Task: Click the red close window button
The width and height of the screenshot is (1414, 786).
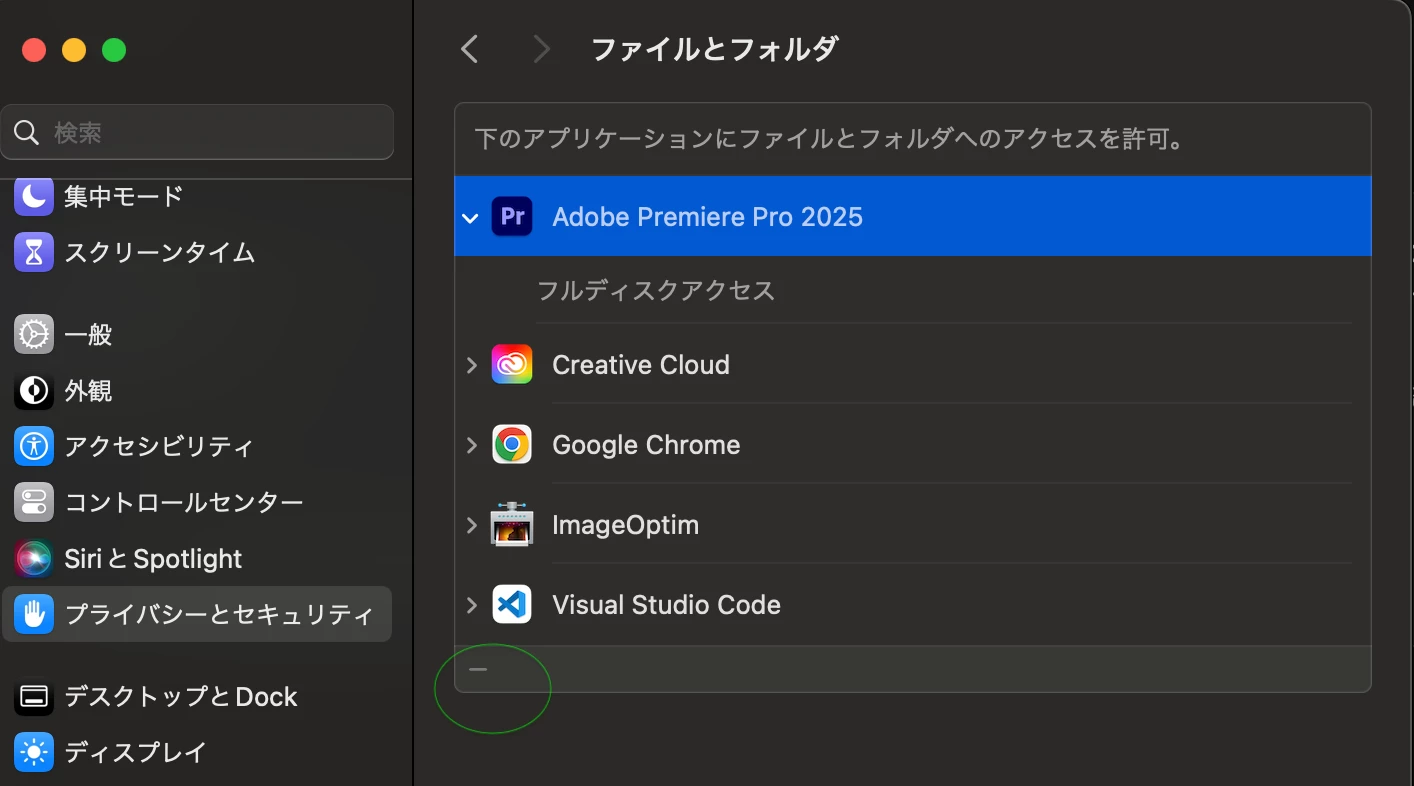Action: click(34, 50)
